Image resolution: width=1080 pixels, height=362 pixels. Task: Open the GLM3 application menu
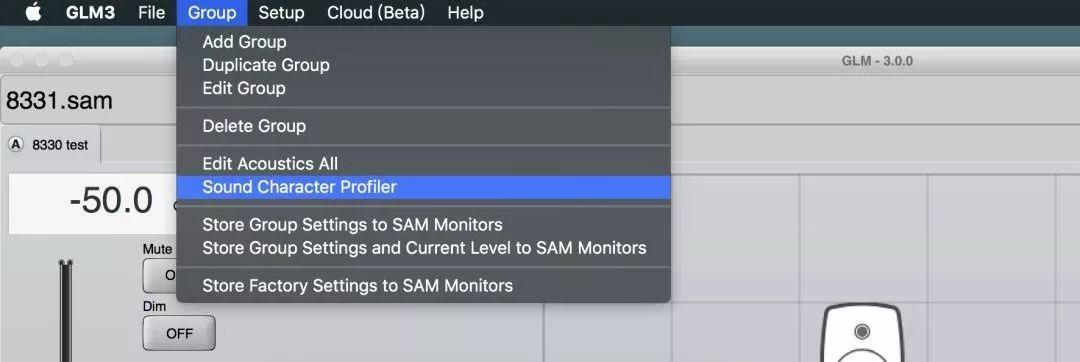click(x=90, y=12)
